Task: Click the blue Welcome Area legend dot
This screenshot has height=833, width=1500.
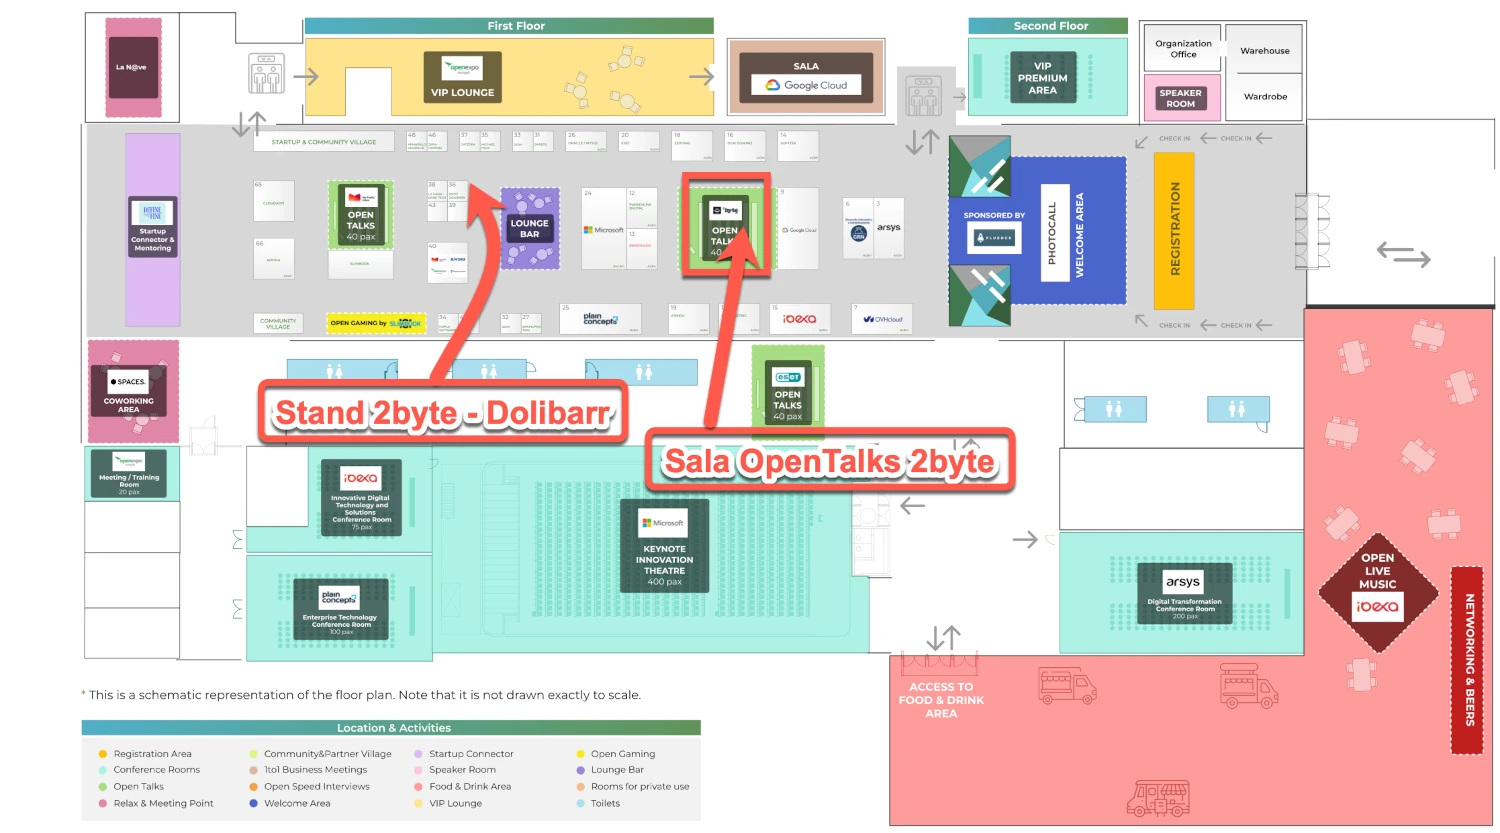Action: coord(254,803)
